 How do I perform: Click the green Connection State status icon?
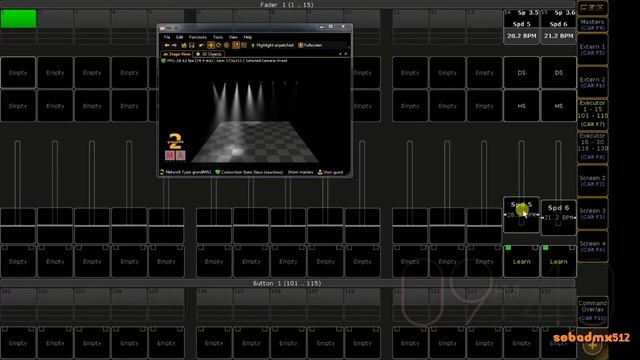(218, 172)
